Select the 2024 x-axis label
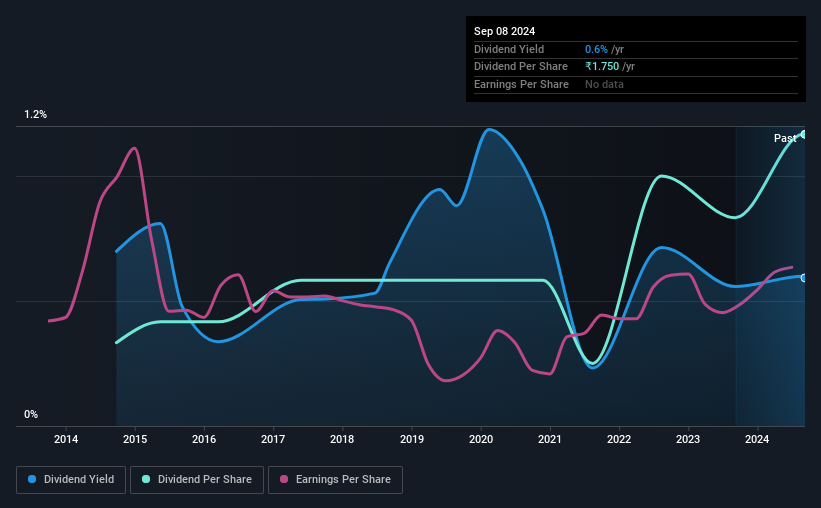Viewport: 821px width, 508px height. coord(757,439)
